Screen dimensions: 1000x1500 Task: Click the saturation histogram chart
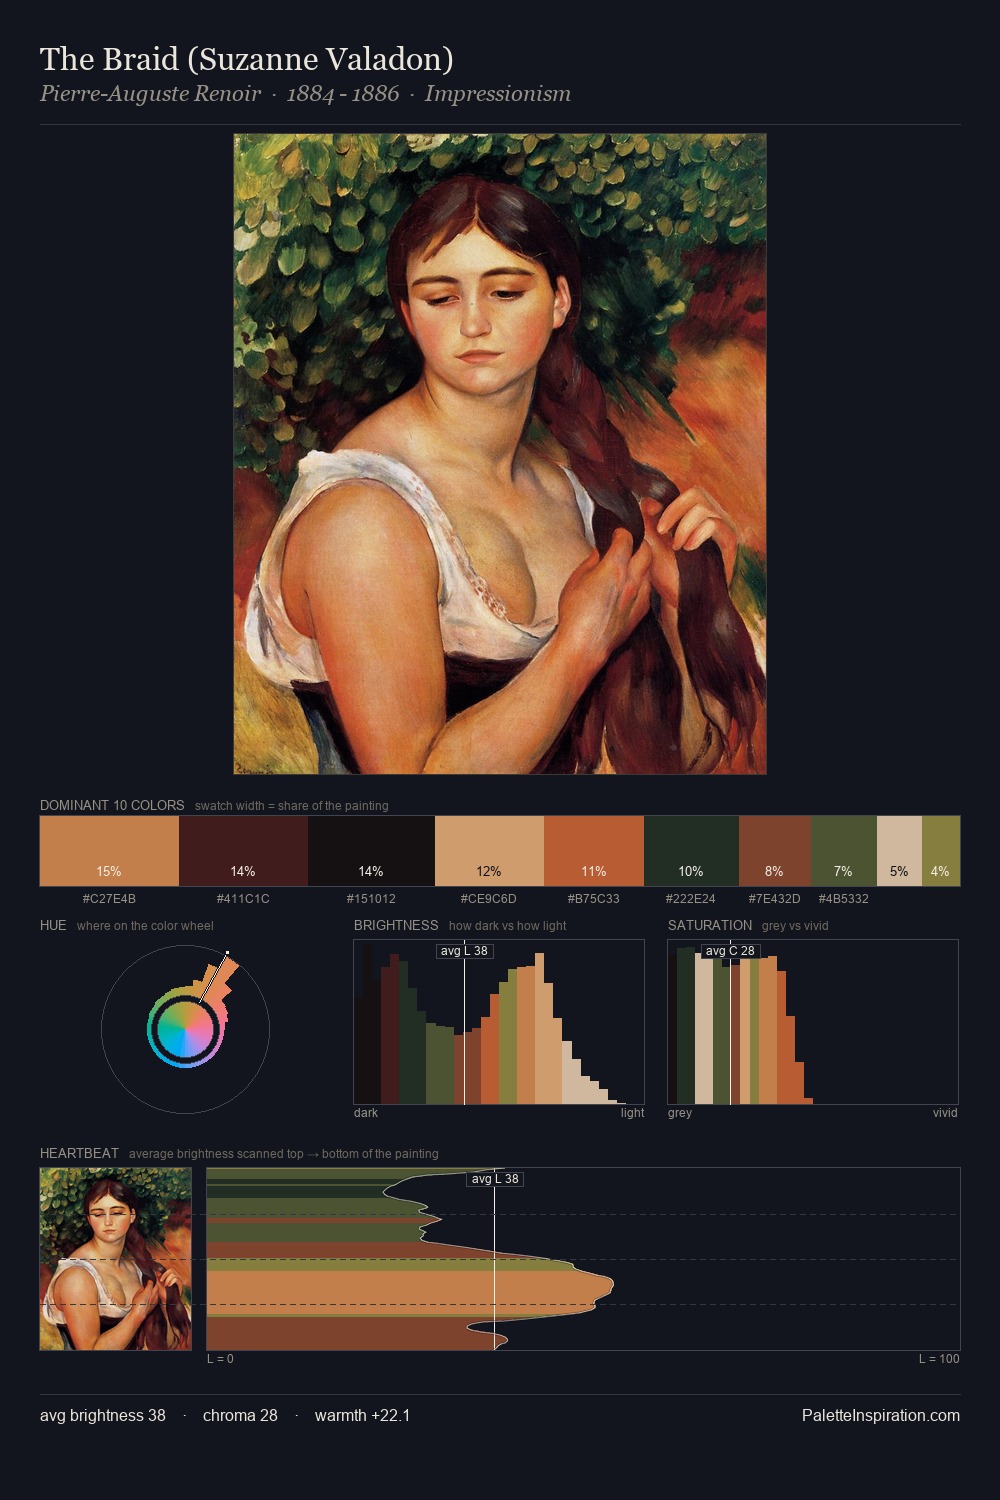813,1022
